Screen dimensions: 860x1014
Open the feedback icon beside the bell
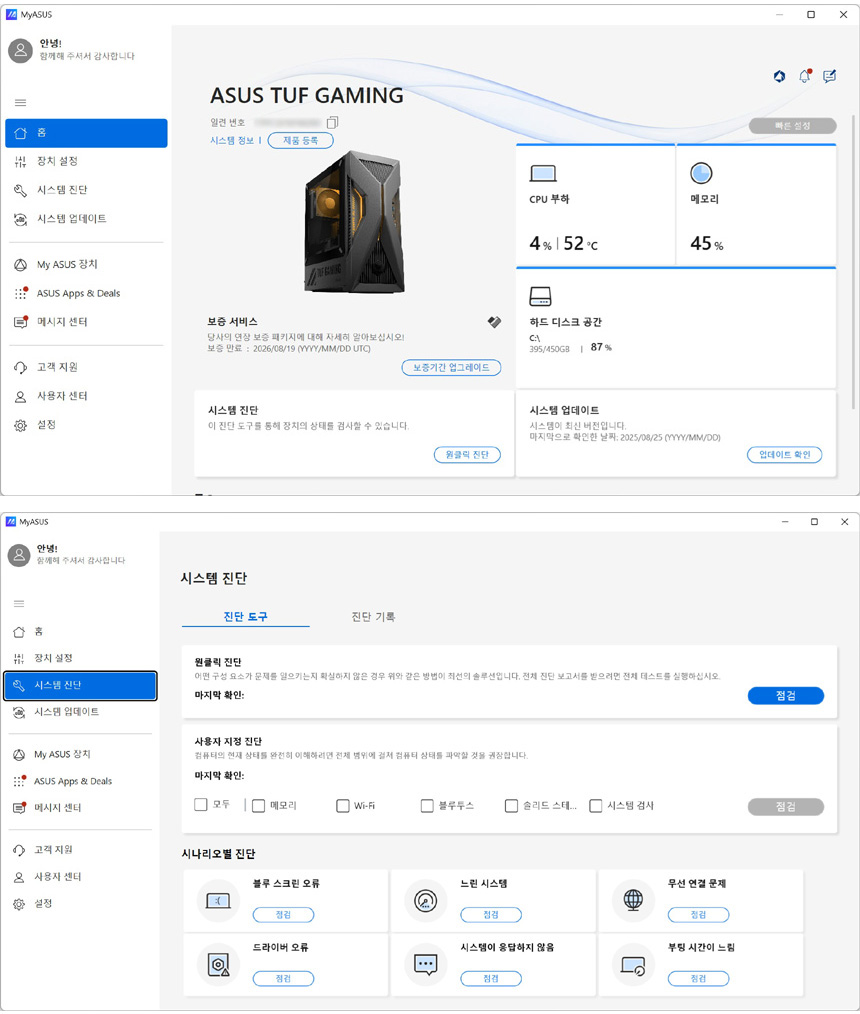pyautogui.click(x=829, y=76)
